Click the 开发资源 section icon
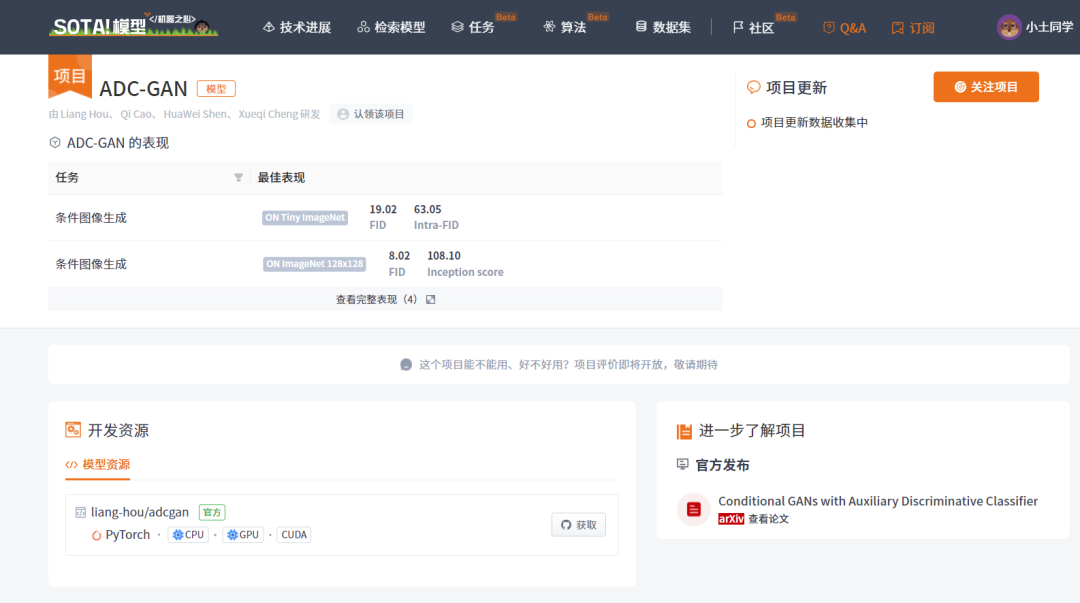 coord(73,430)
